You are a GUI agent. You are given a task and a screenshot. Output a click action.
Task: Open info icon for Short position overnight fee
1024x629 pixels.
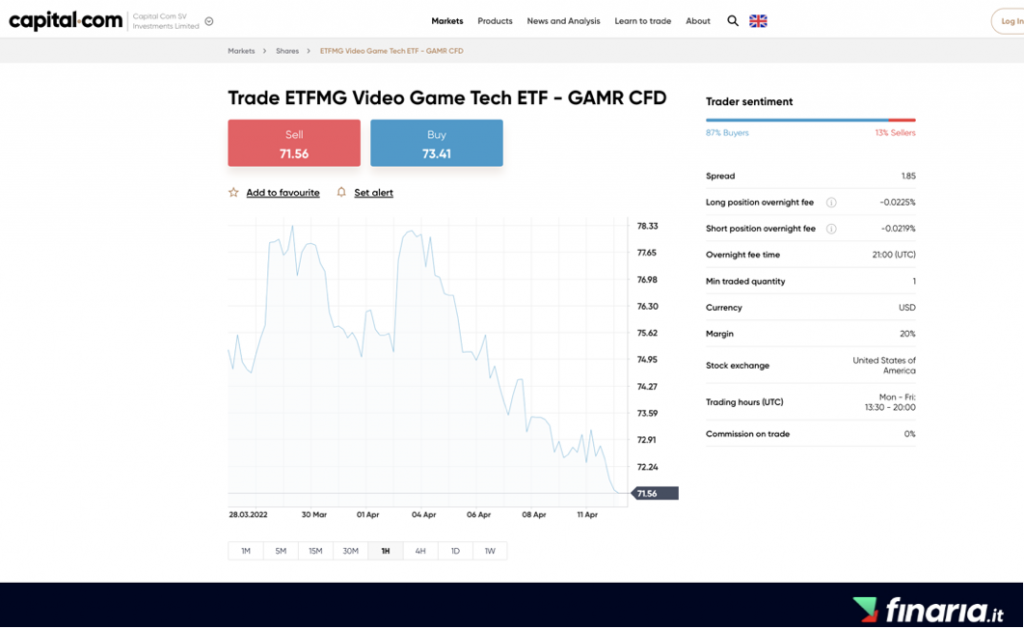831,229
